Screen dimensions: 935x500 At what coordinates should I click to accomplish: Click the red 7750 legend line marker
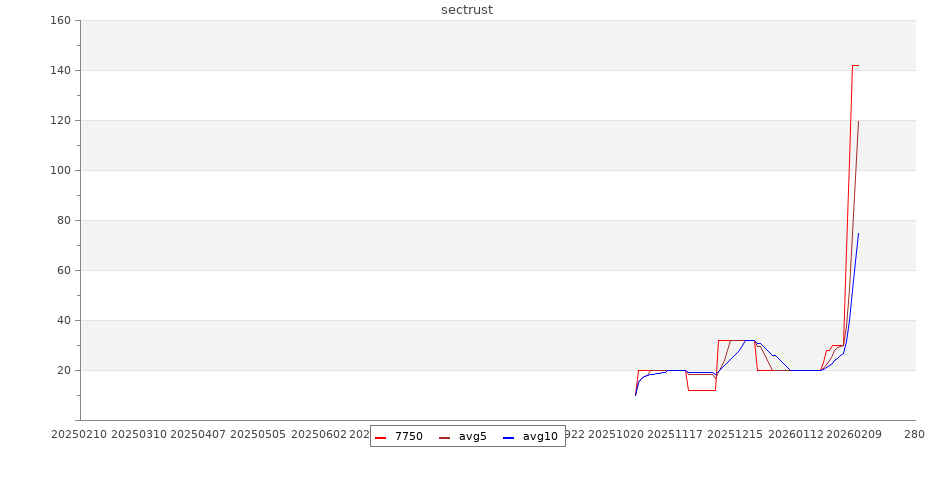(x=381, y=437)
